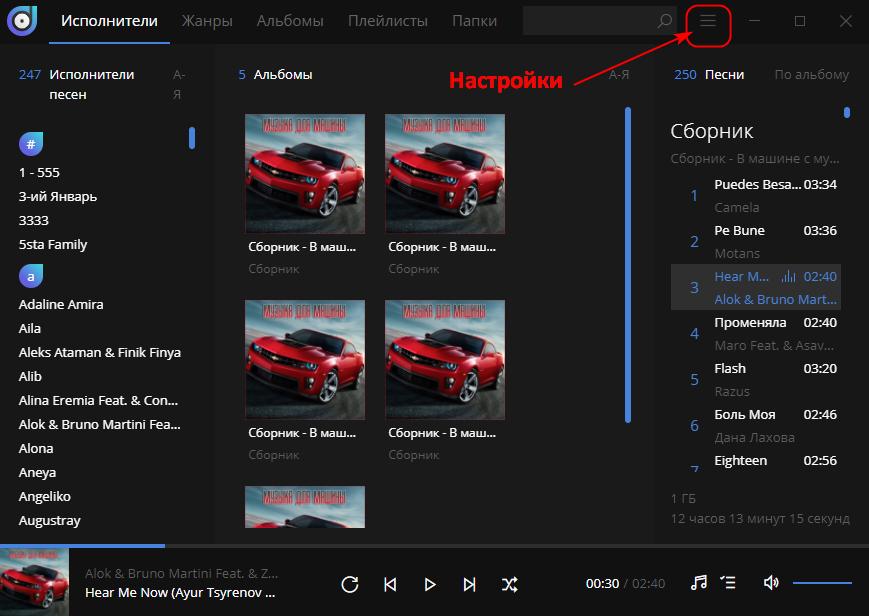
Task: Select the Исполнители tab
Action: 109,21
